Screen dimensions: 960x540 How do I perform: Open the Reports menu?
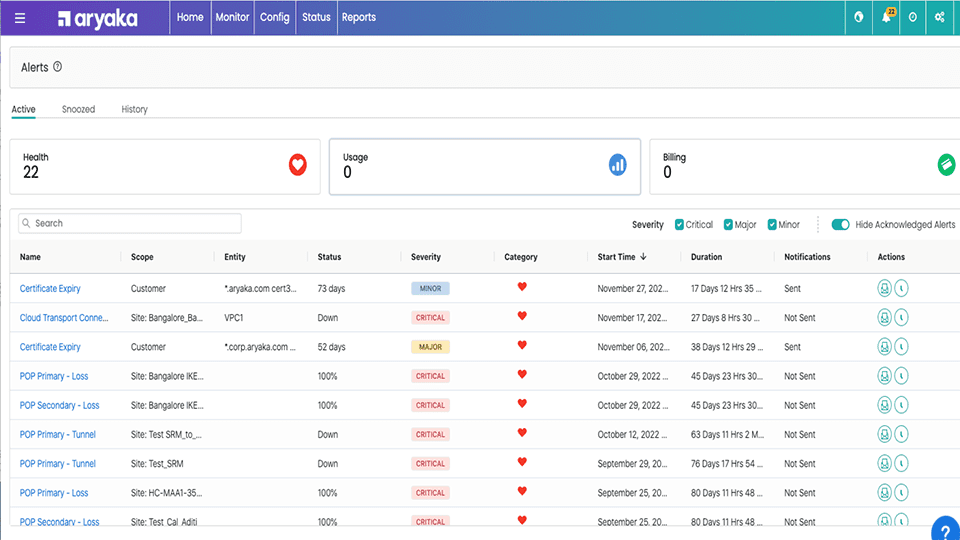click(x=359, y=17)
